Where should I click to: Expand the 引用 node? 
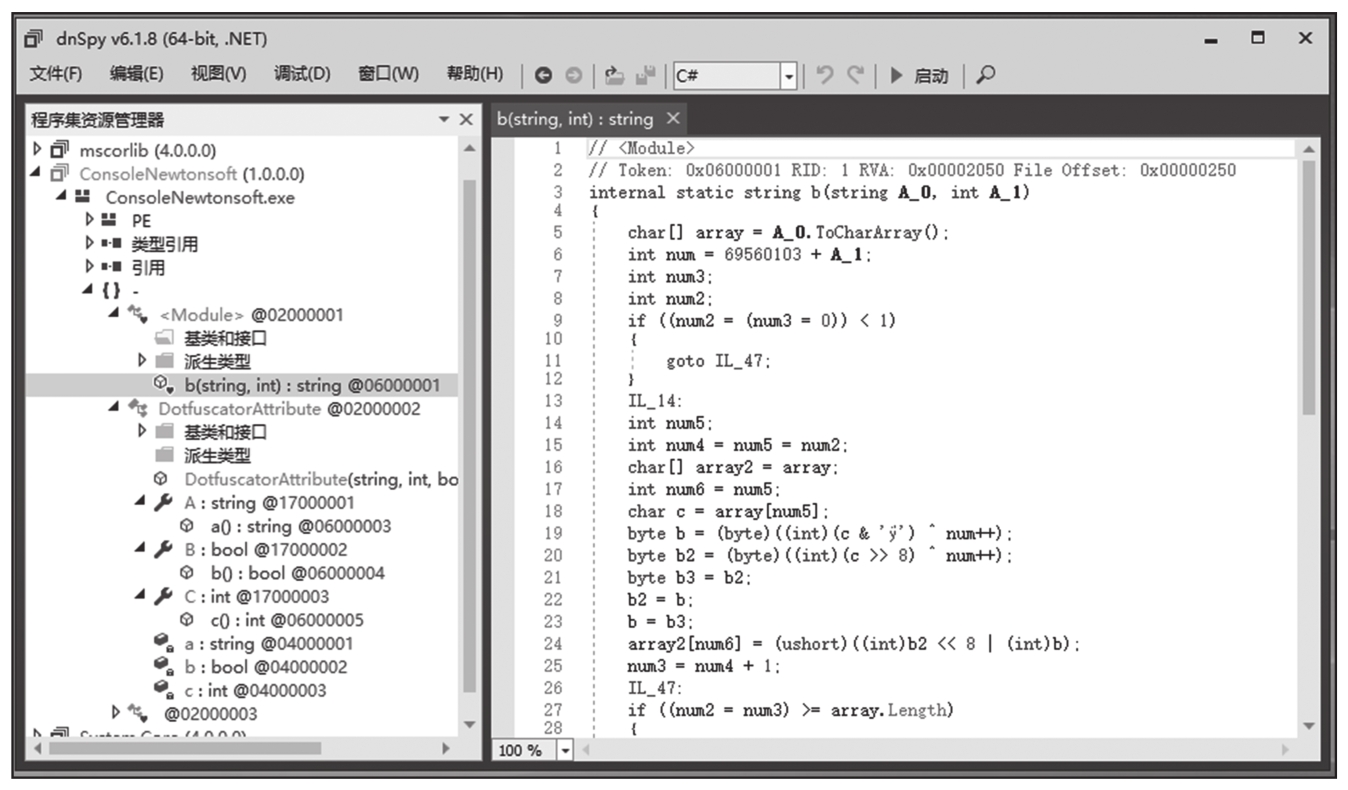pos(90,267)
